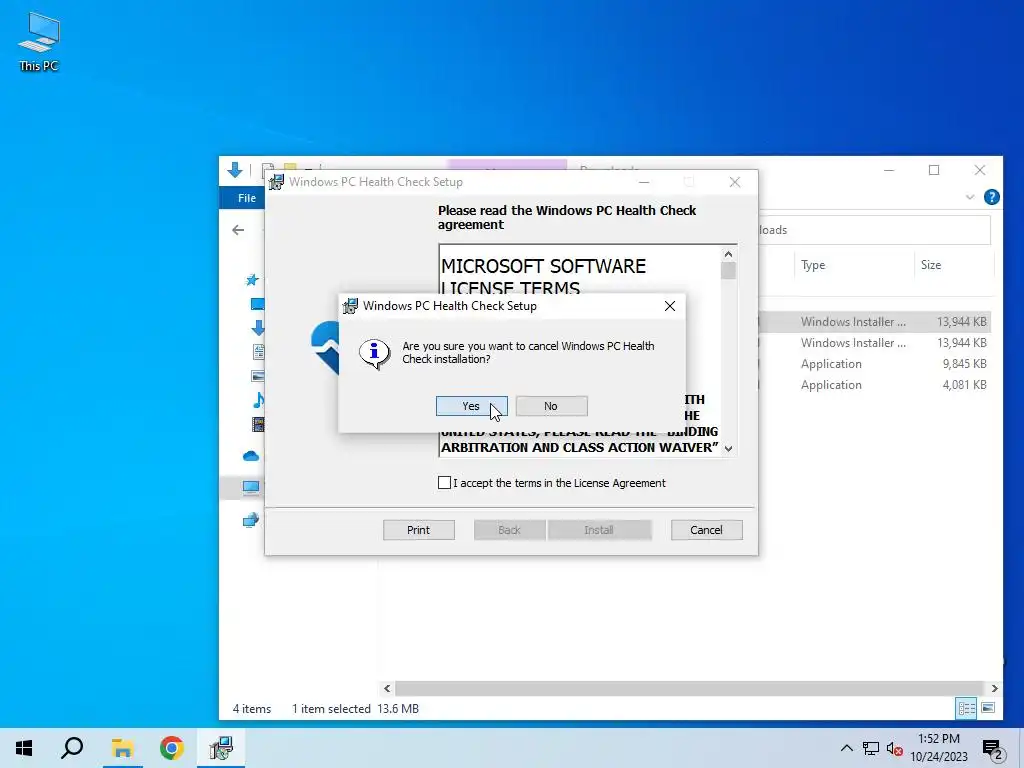1024x768 pixels.
Task: Open Network icon in Explorer sidebar
Action: click(x=251, y=520)
